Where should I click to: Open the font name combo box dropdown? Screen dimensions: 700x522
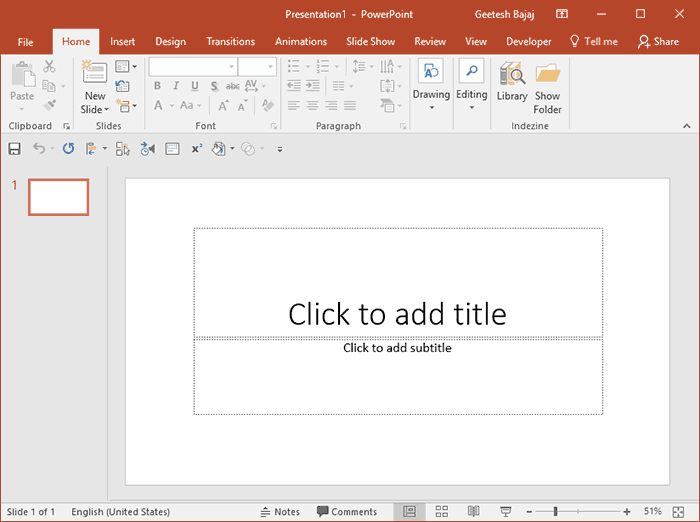(231, 67)
